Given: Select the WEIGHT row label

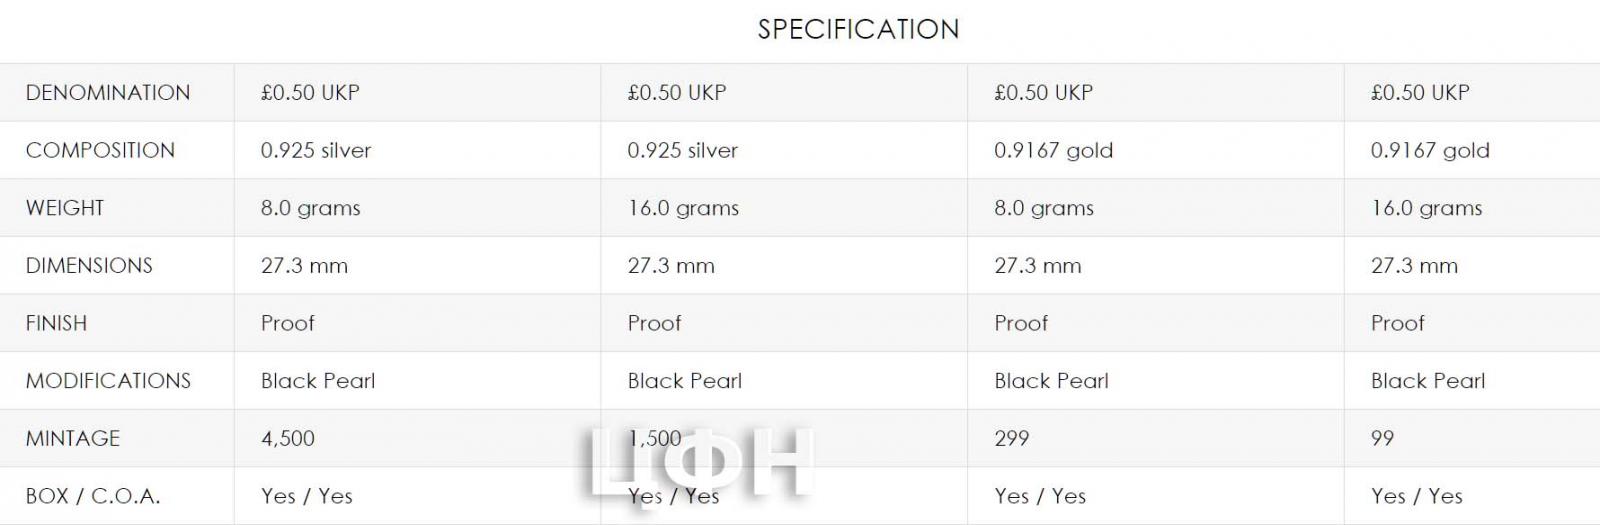Looking at the screenshot, I should tap(65, 208).
